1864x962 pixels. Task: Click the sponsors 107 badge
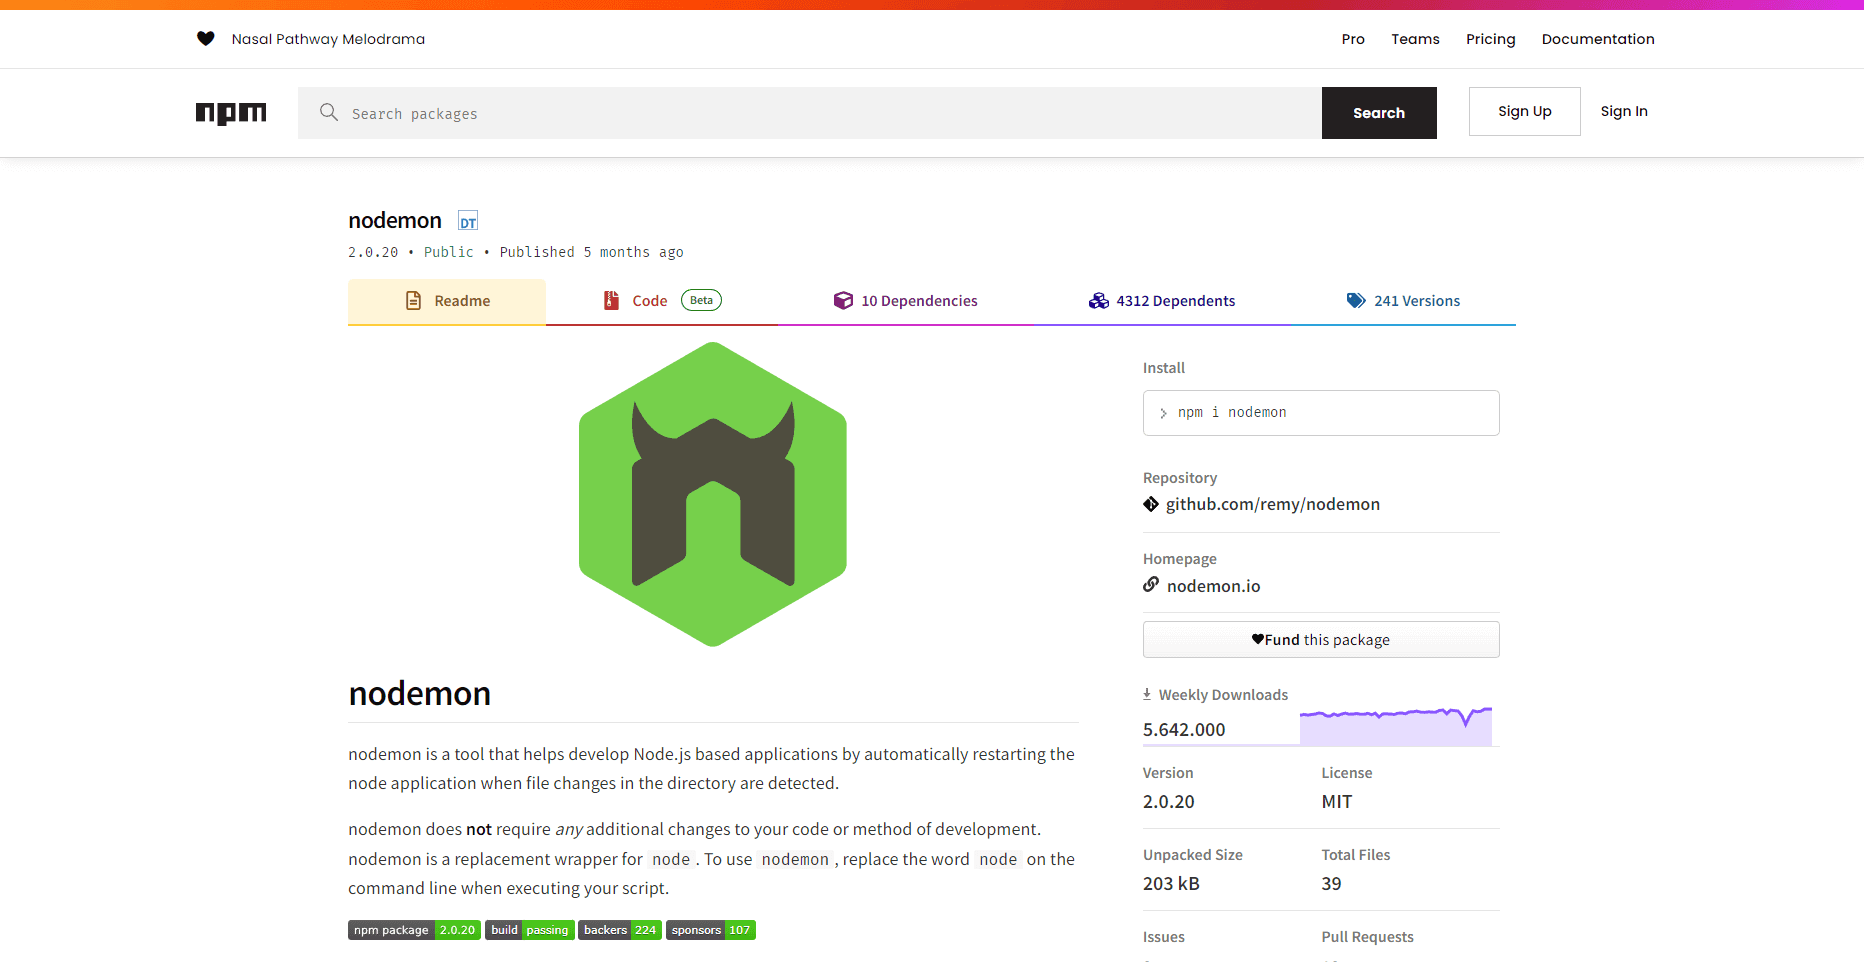[711, 930]
